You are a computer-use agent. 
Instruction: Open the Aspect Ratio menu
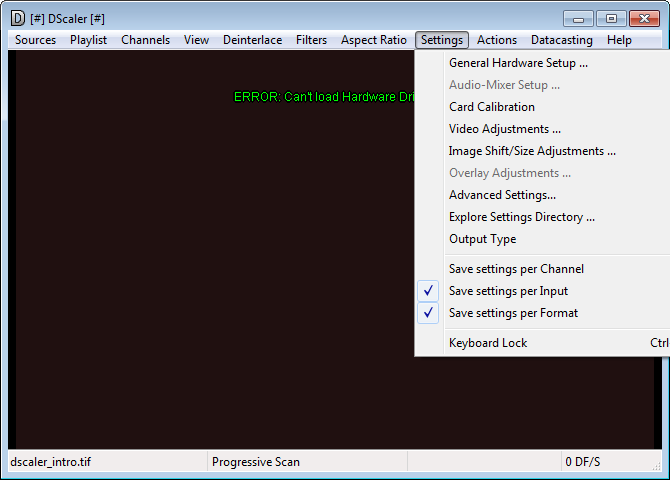374,40
